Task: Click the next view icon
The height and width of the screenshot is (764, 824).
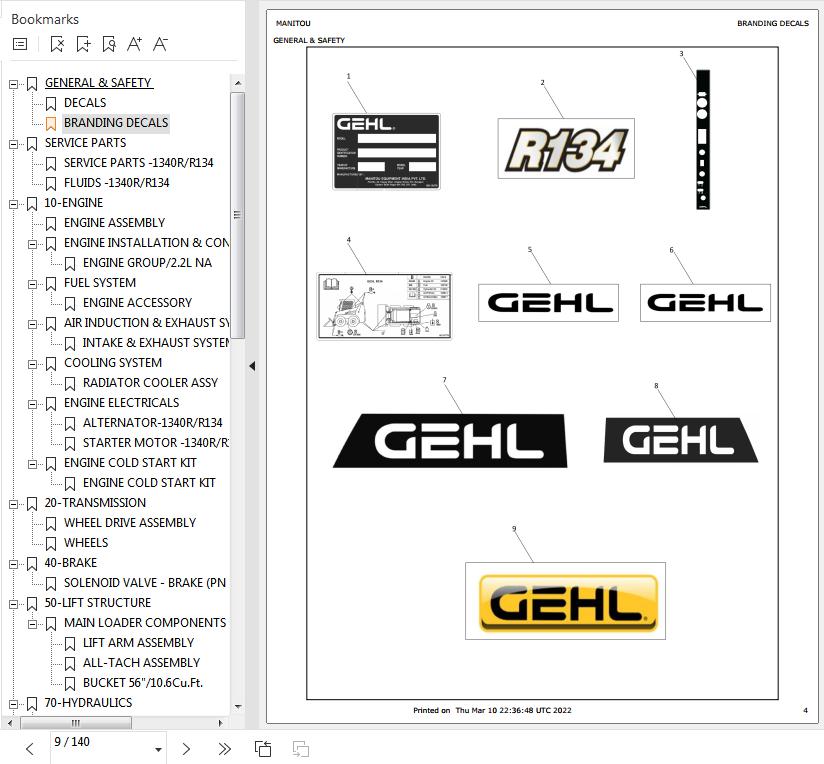Action: pyautogui.click(x=301, y=749)
